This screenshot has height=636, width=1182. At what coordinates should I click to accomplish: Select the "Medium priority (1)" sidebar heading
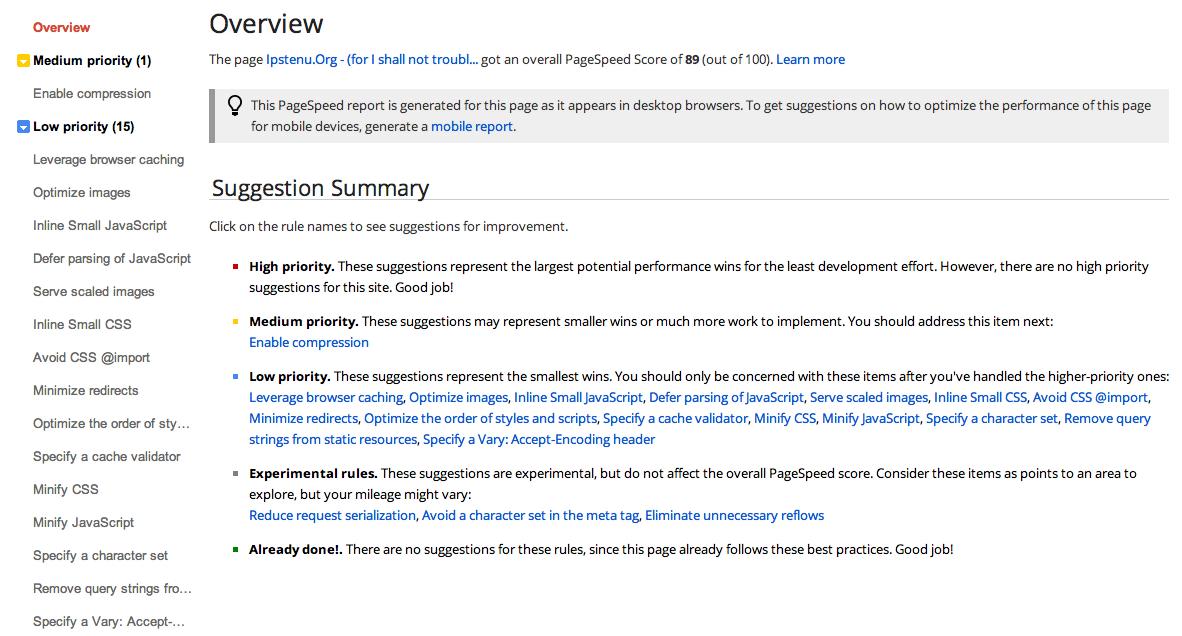(92, 61)
